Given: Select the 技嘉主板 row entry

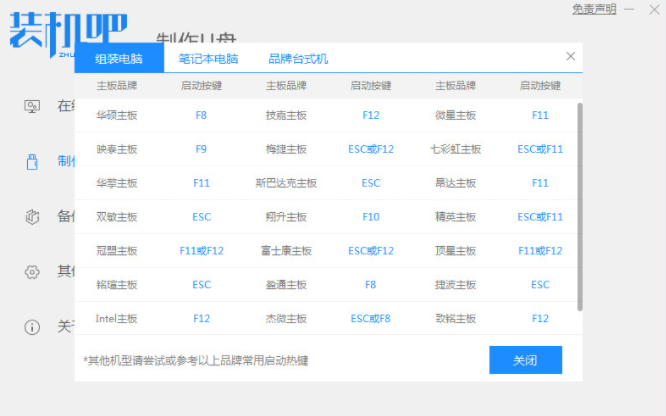Looking at the screenshot, I should [286, 116].
